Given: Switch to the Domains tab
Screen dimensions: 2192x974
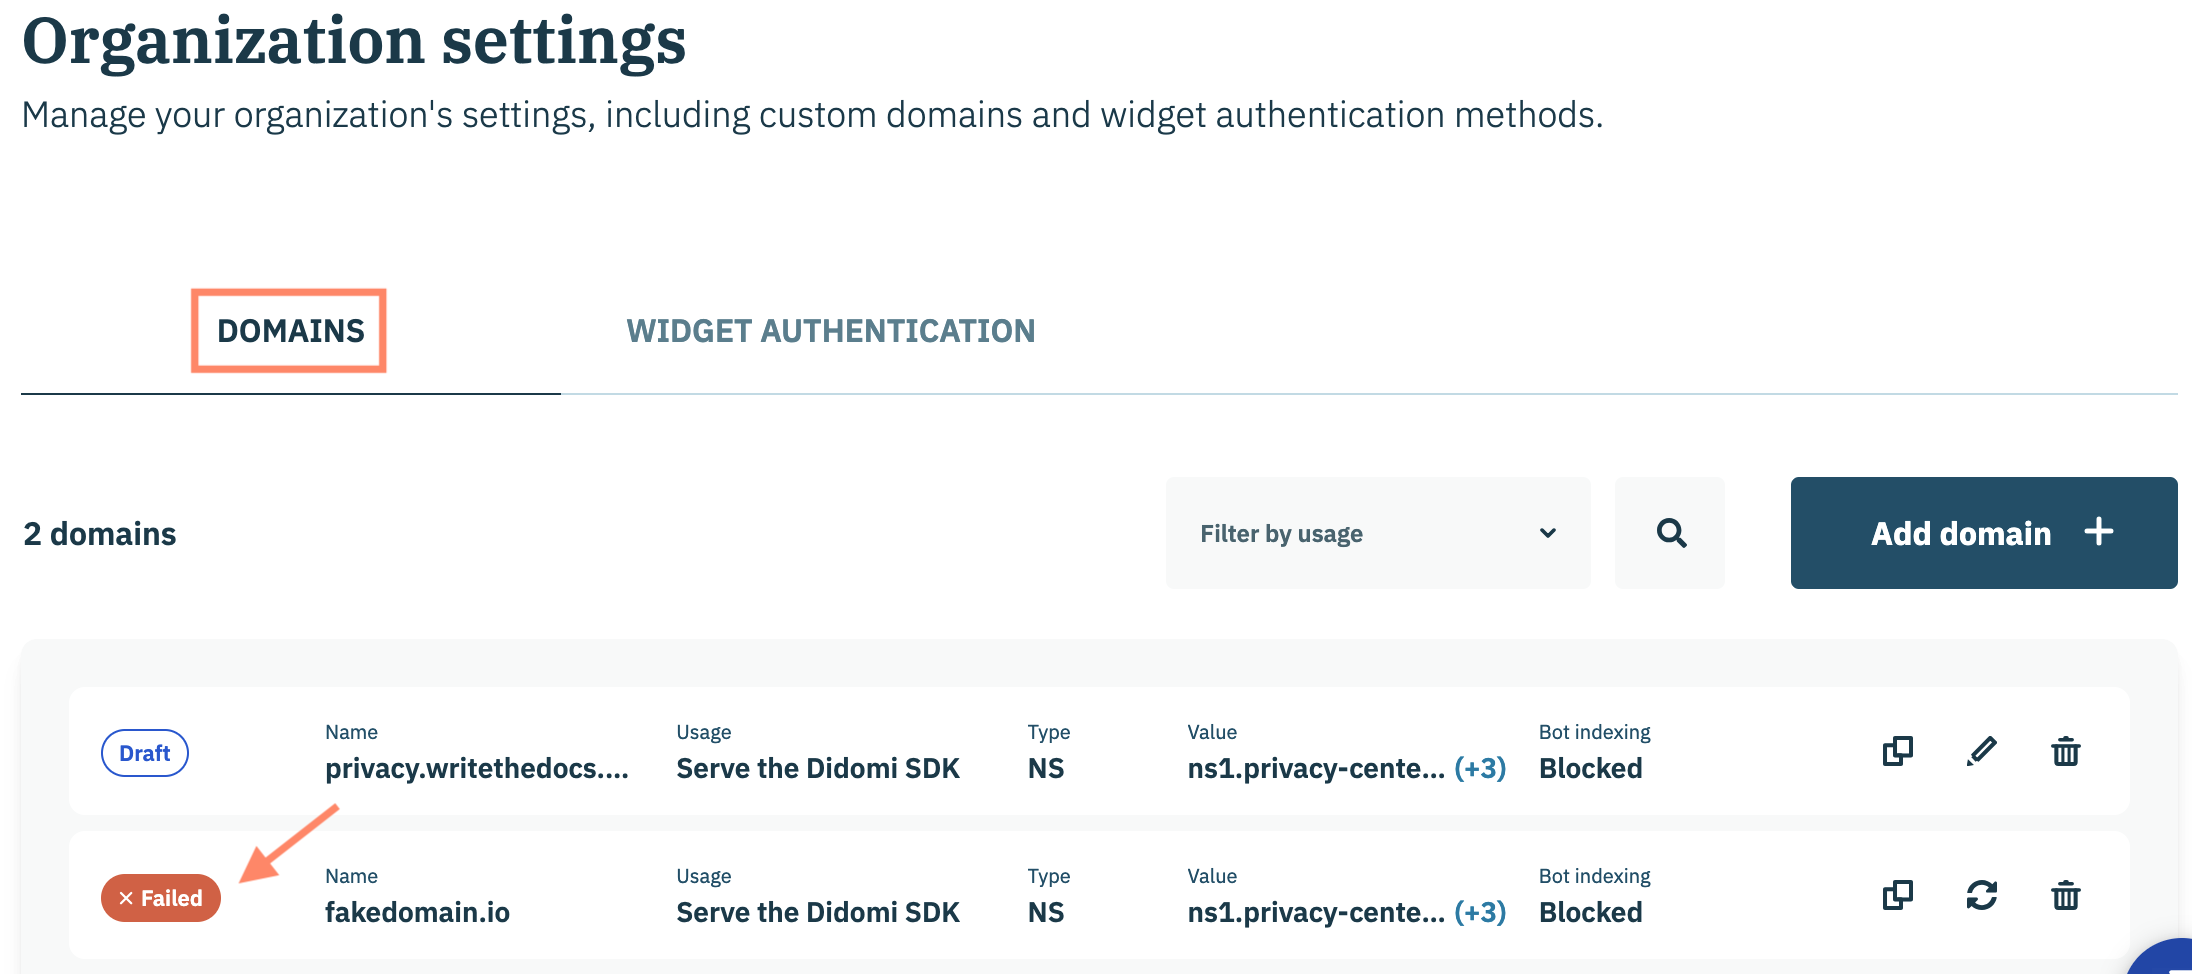Looking at the screenshot, I should tap(290, 331).
